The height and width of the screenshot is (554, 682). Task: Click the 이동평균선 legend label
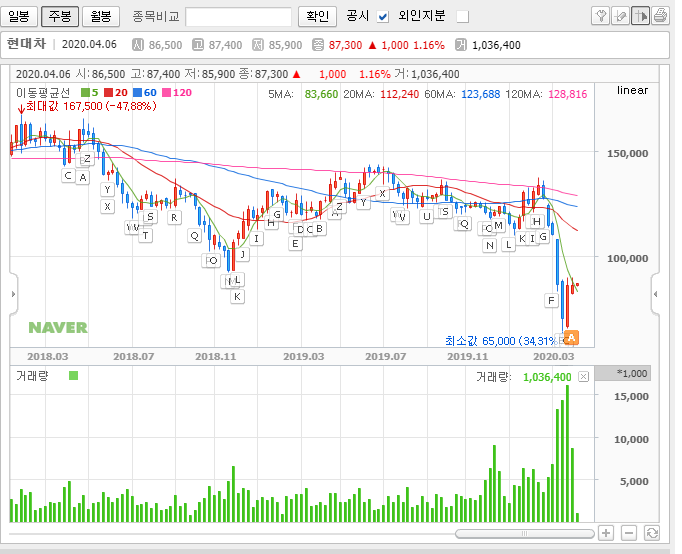pyautogui.click(x=43, y=93)
